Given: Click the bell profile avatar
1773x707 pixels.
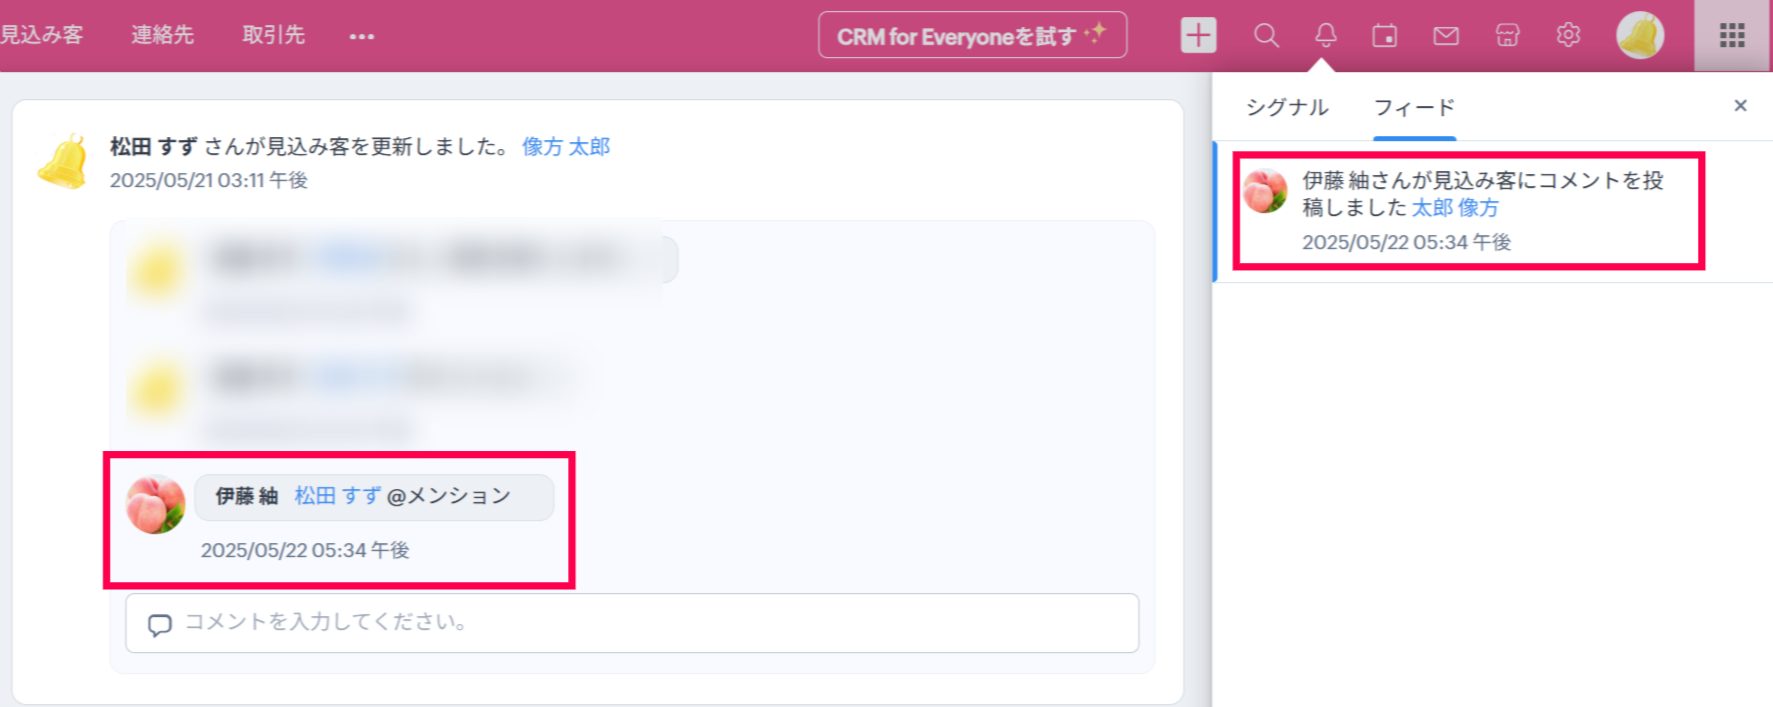Looking at the screenshot, I should pos(1640,35).
